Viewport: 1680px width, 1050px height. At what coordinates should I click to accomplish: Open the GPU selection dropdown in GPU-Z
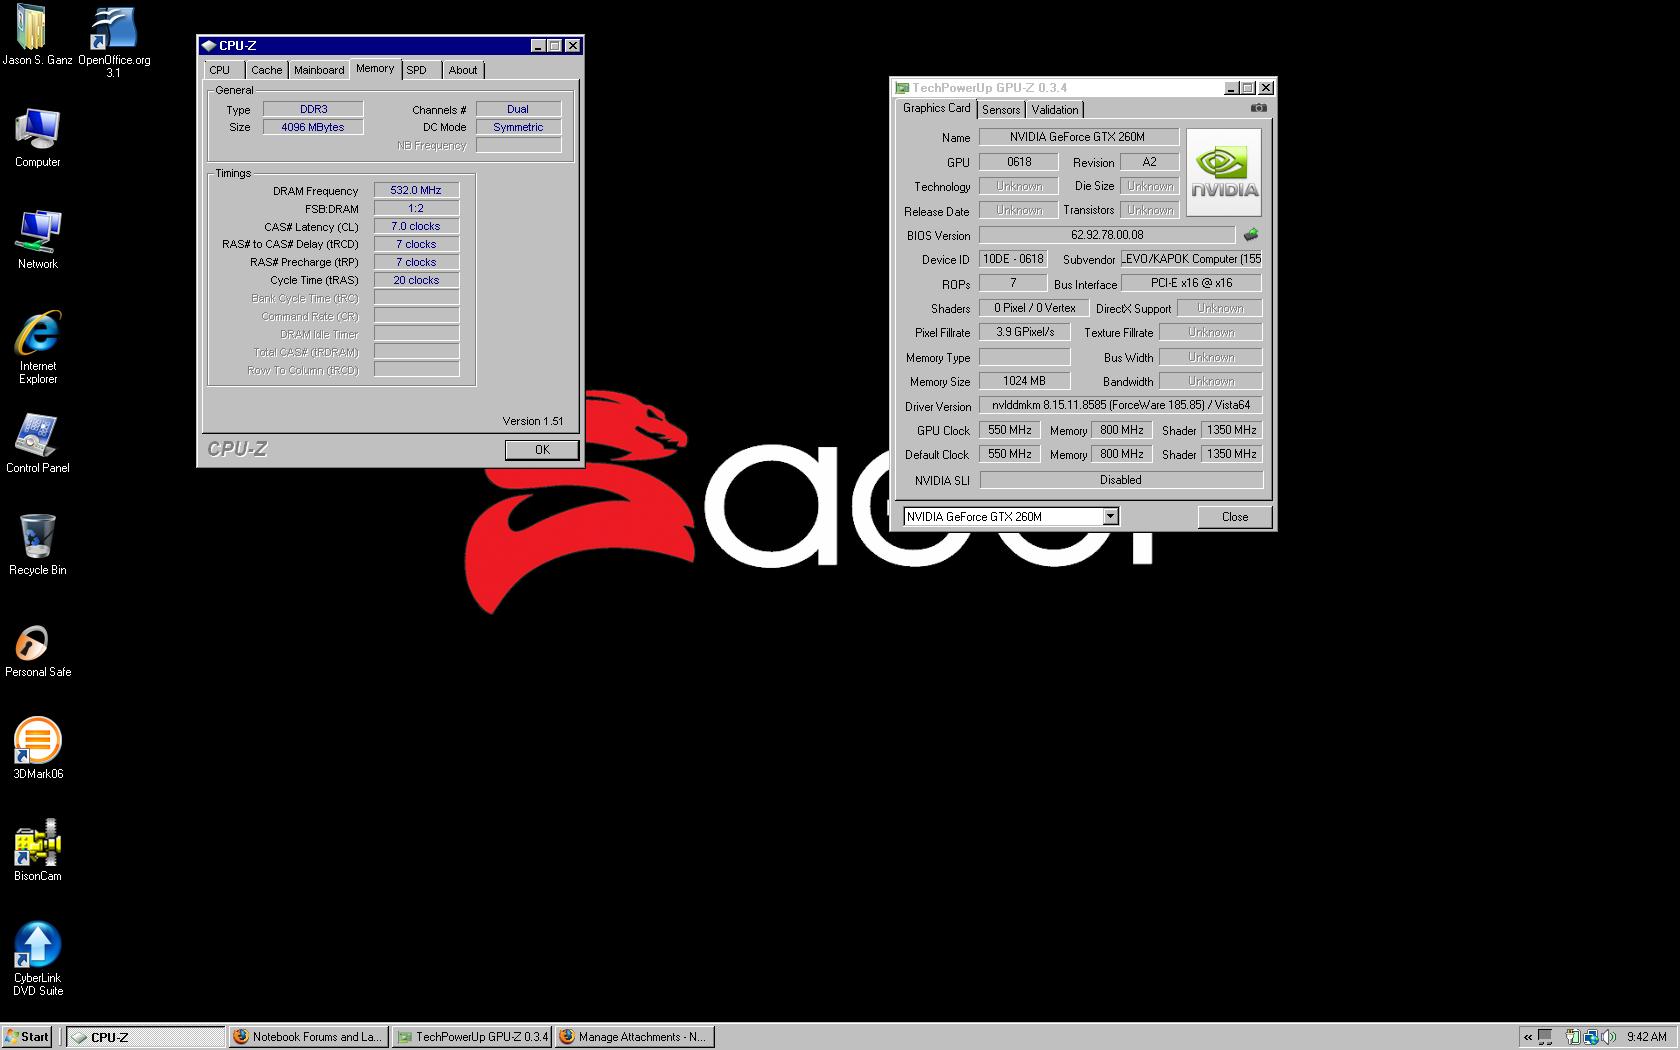pos(1110,517)
